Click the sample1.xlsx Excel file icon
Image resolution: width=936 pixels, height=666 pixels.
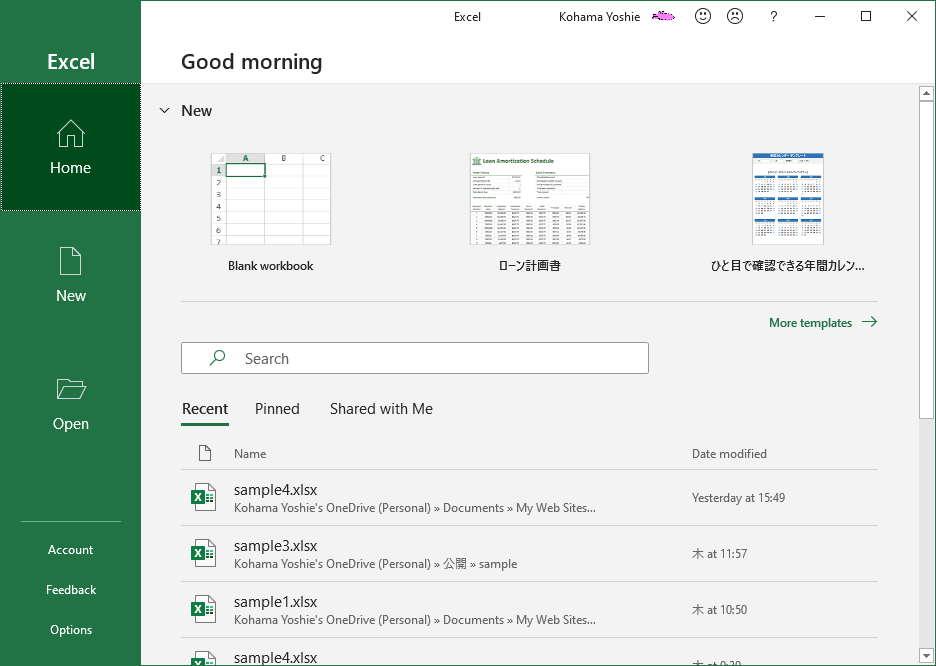(x=203, y=609)
